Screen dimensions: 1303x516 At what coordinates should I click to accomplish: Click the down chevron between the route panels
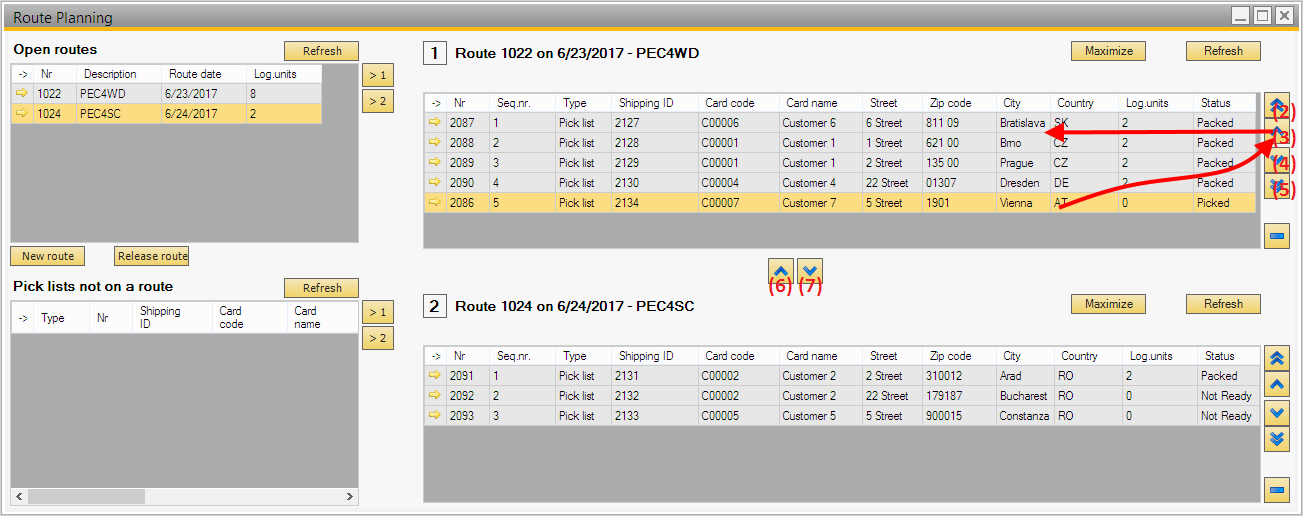click(x=810, y=270)
